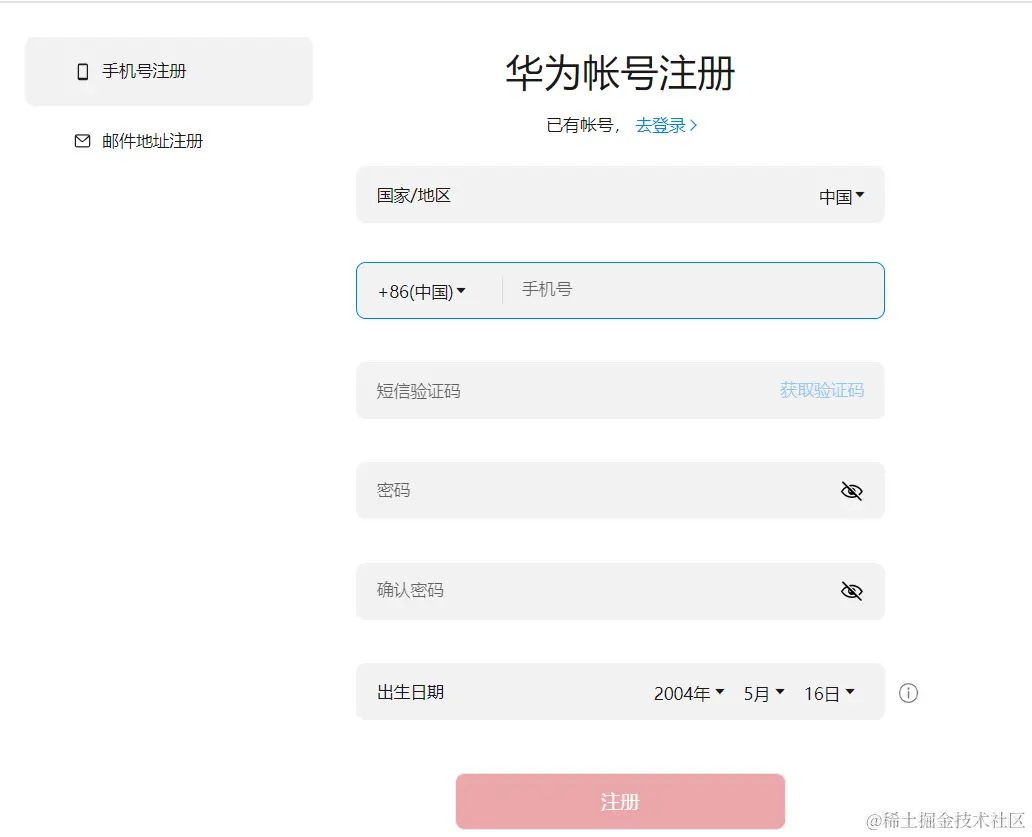Select the phone number registration tab
The height and width of the screenshot is (837, 1032).
click(168, 71)
